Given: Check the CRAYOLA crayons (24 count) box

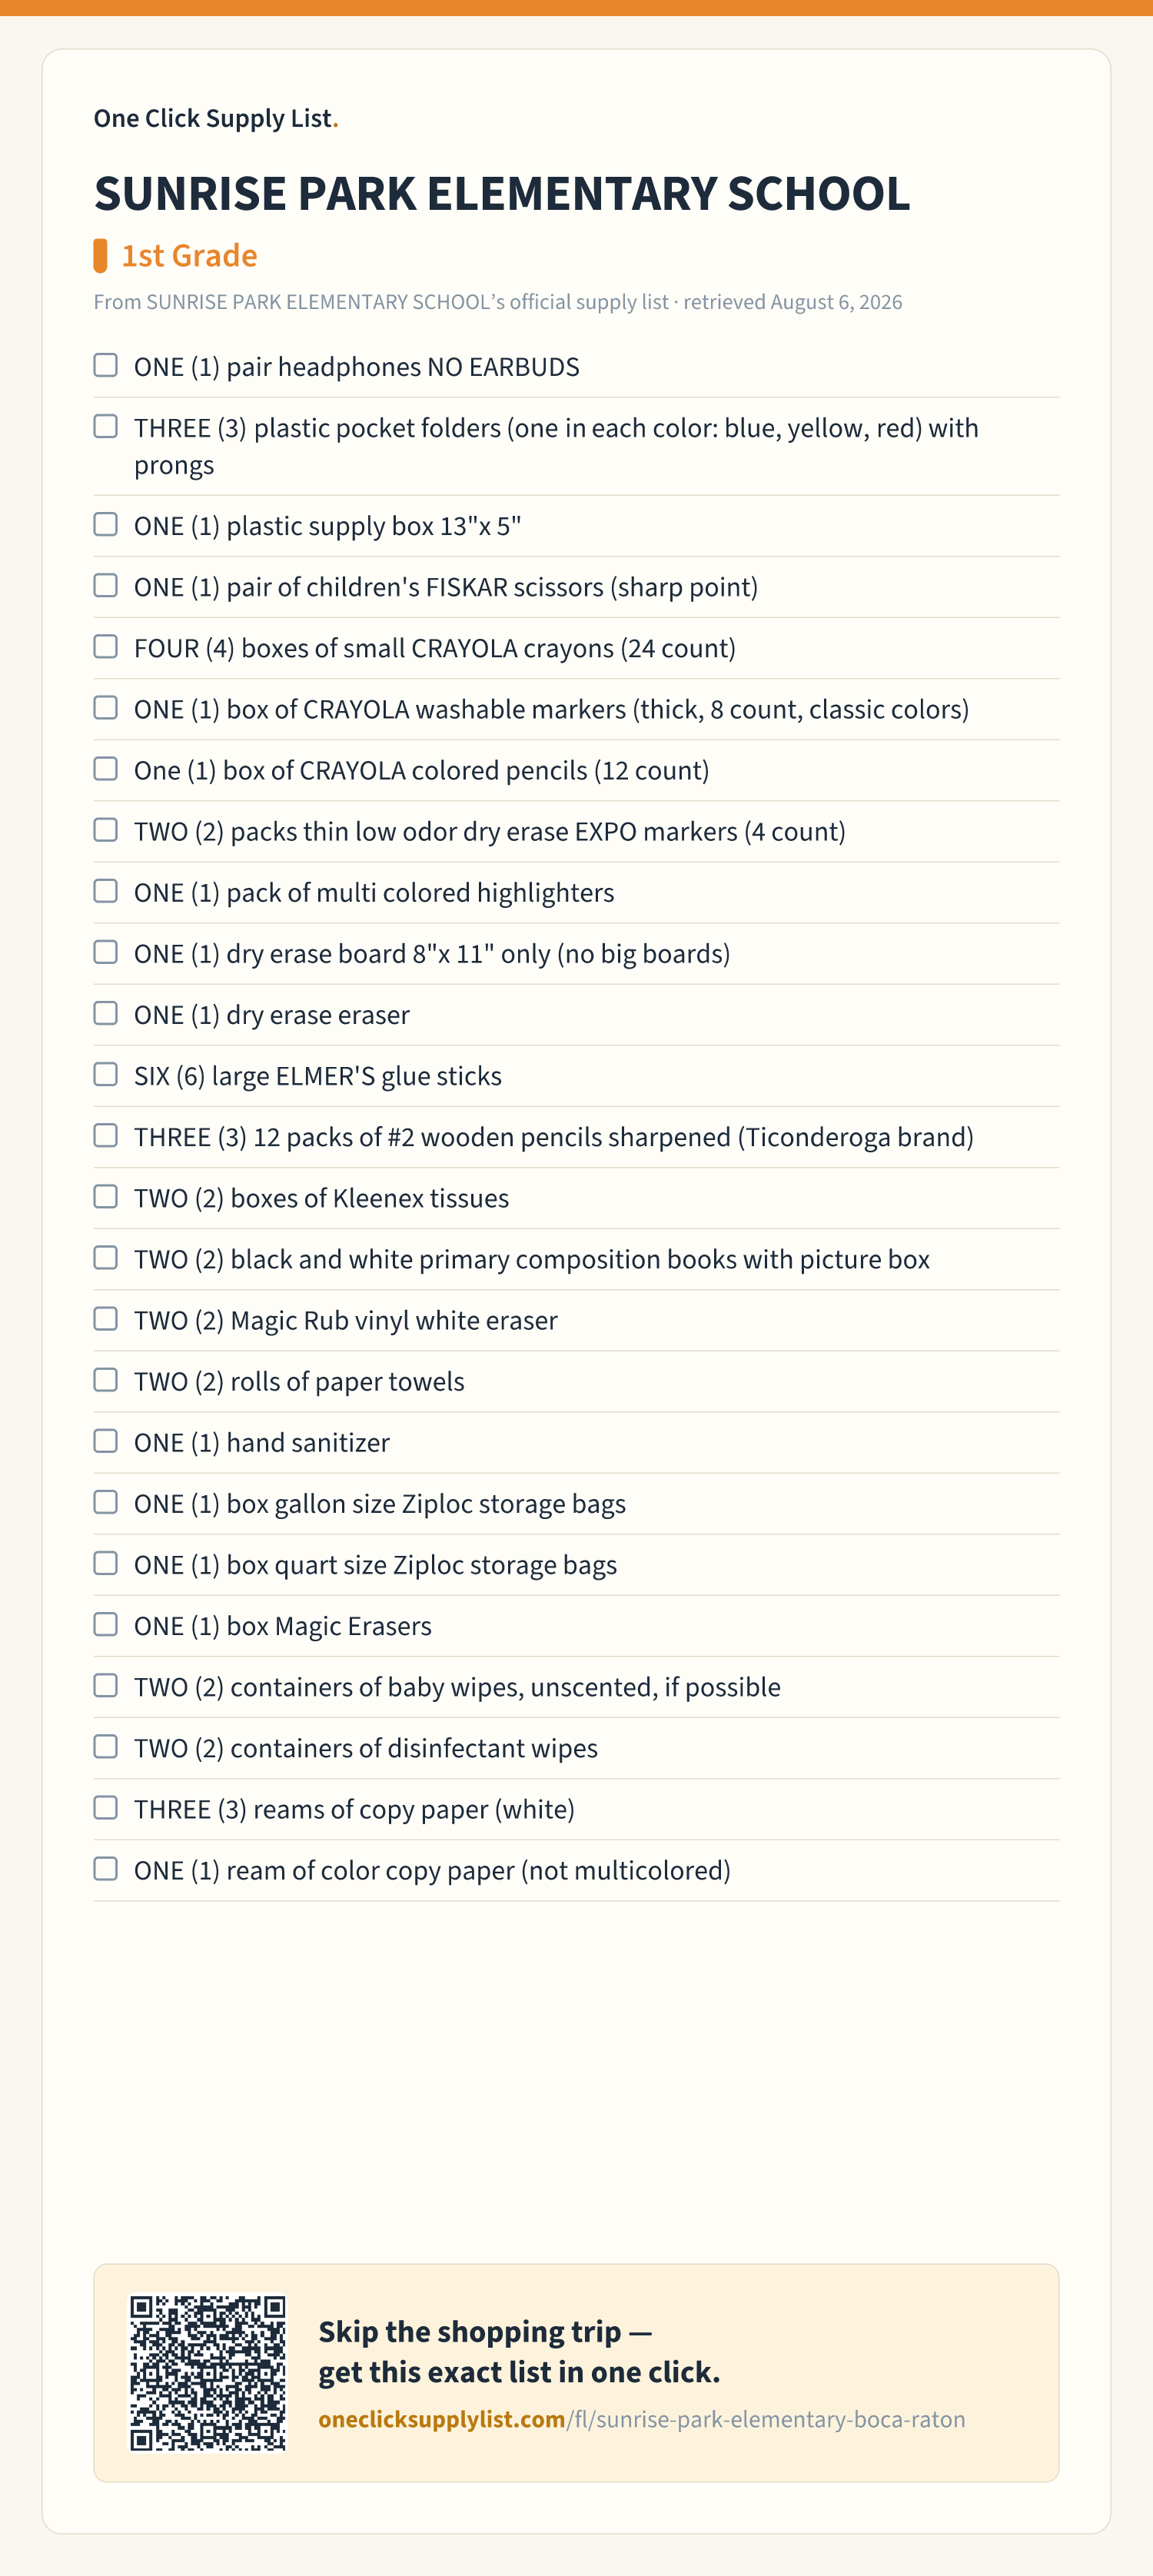Looking at the screenshot, I should tap(105, 646).
